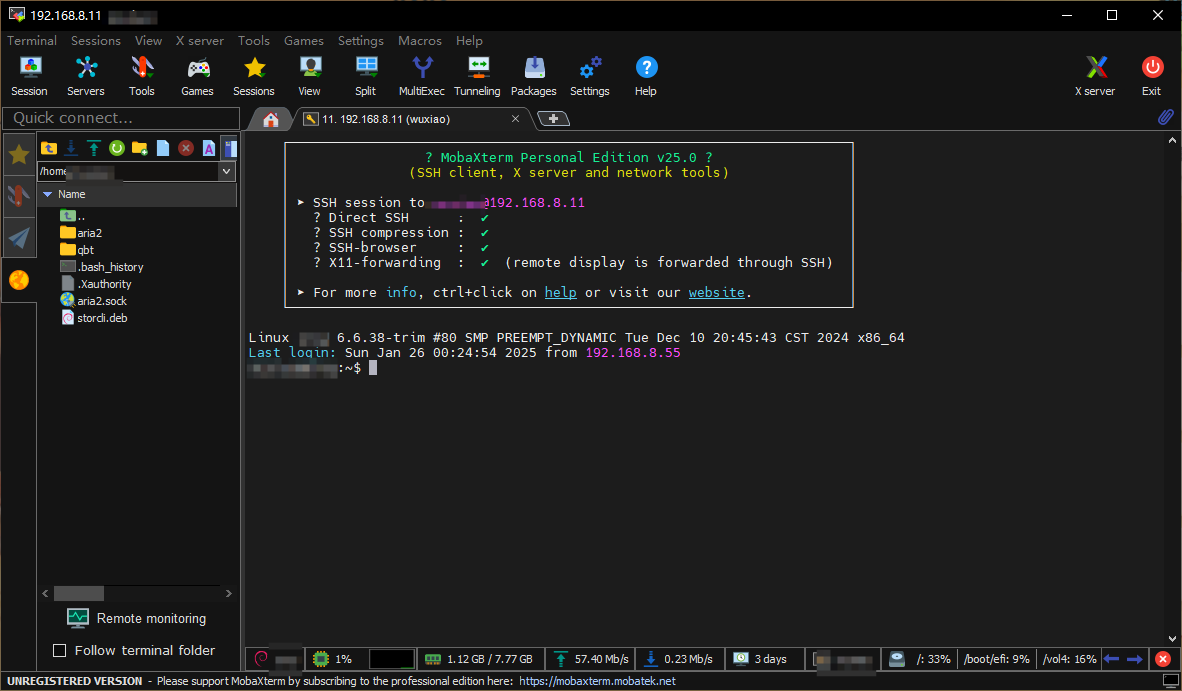
Task: Close the 192.168.8.11 session tab
Action: pos(516,119)
